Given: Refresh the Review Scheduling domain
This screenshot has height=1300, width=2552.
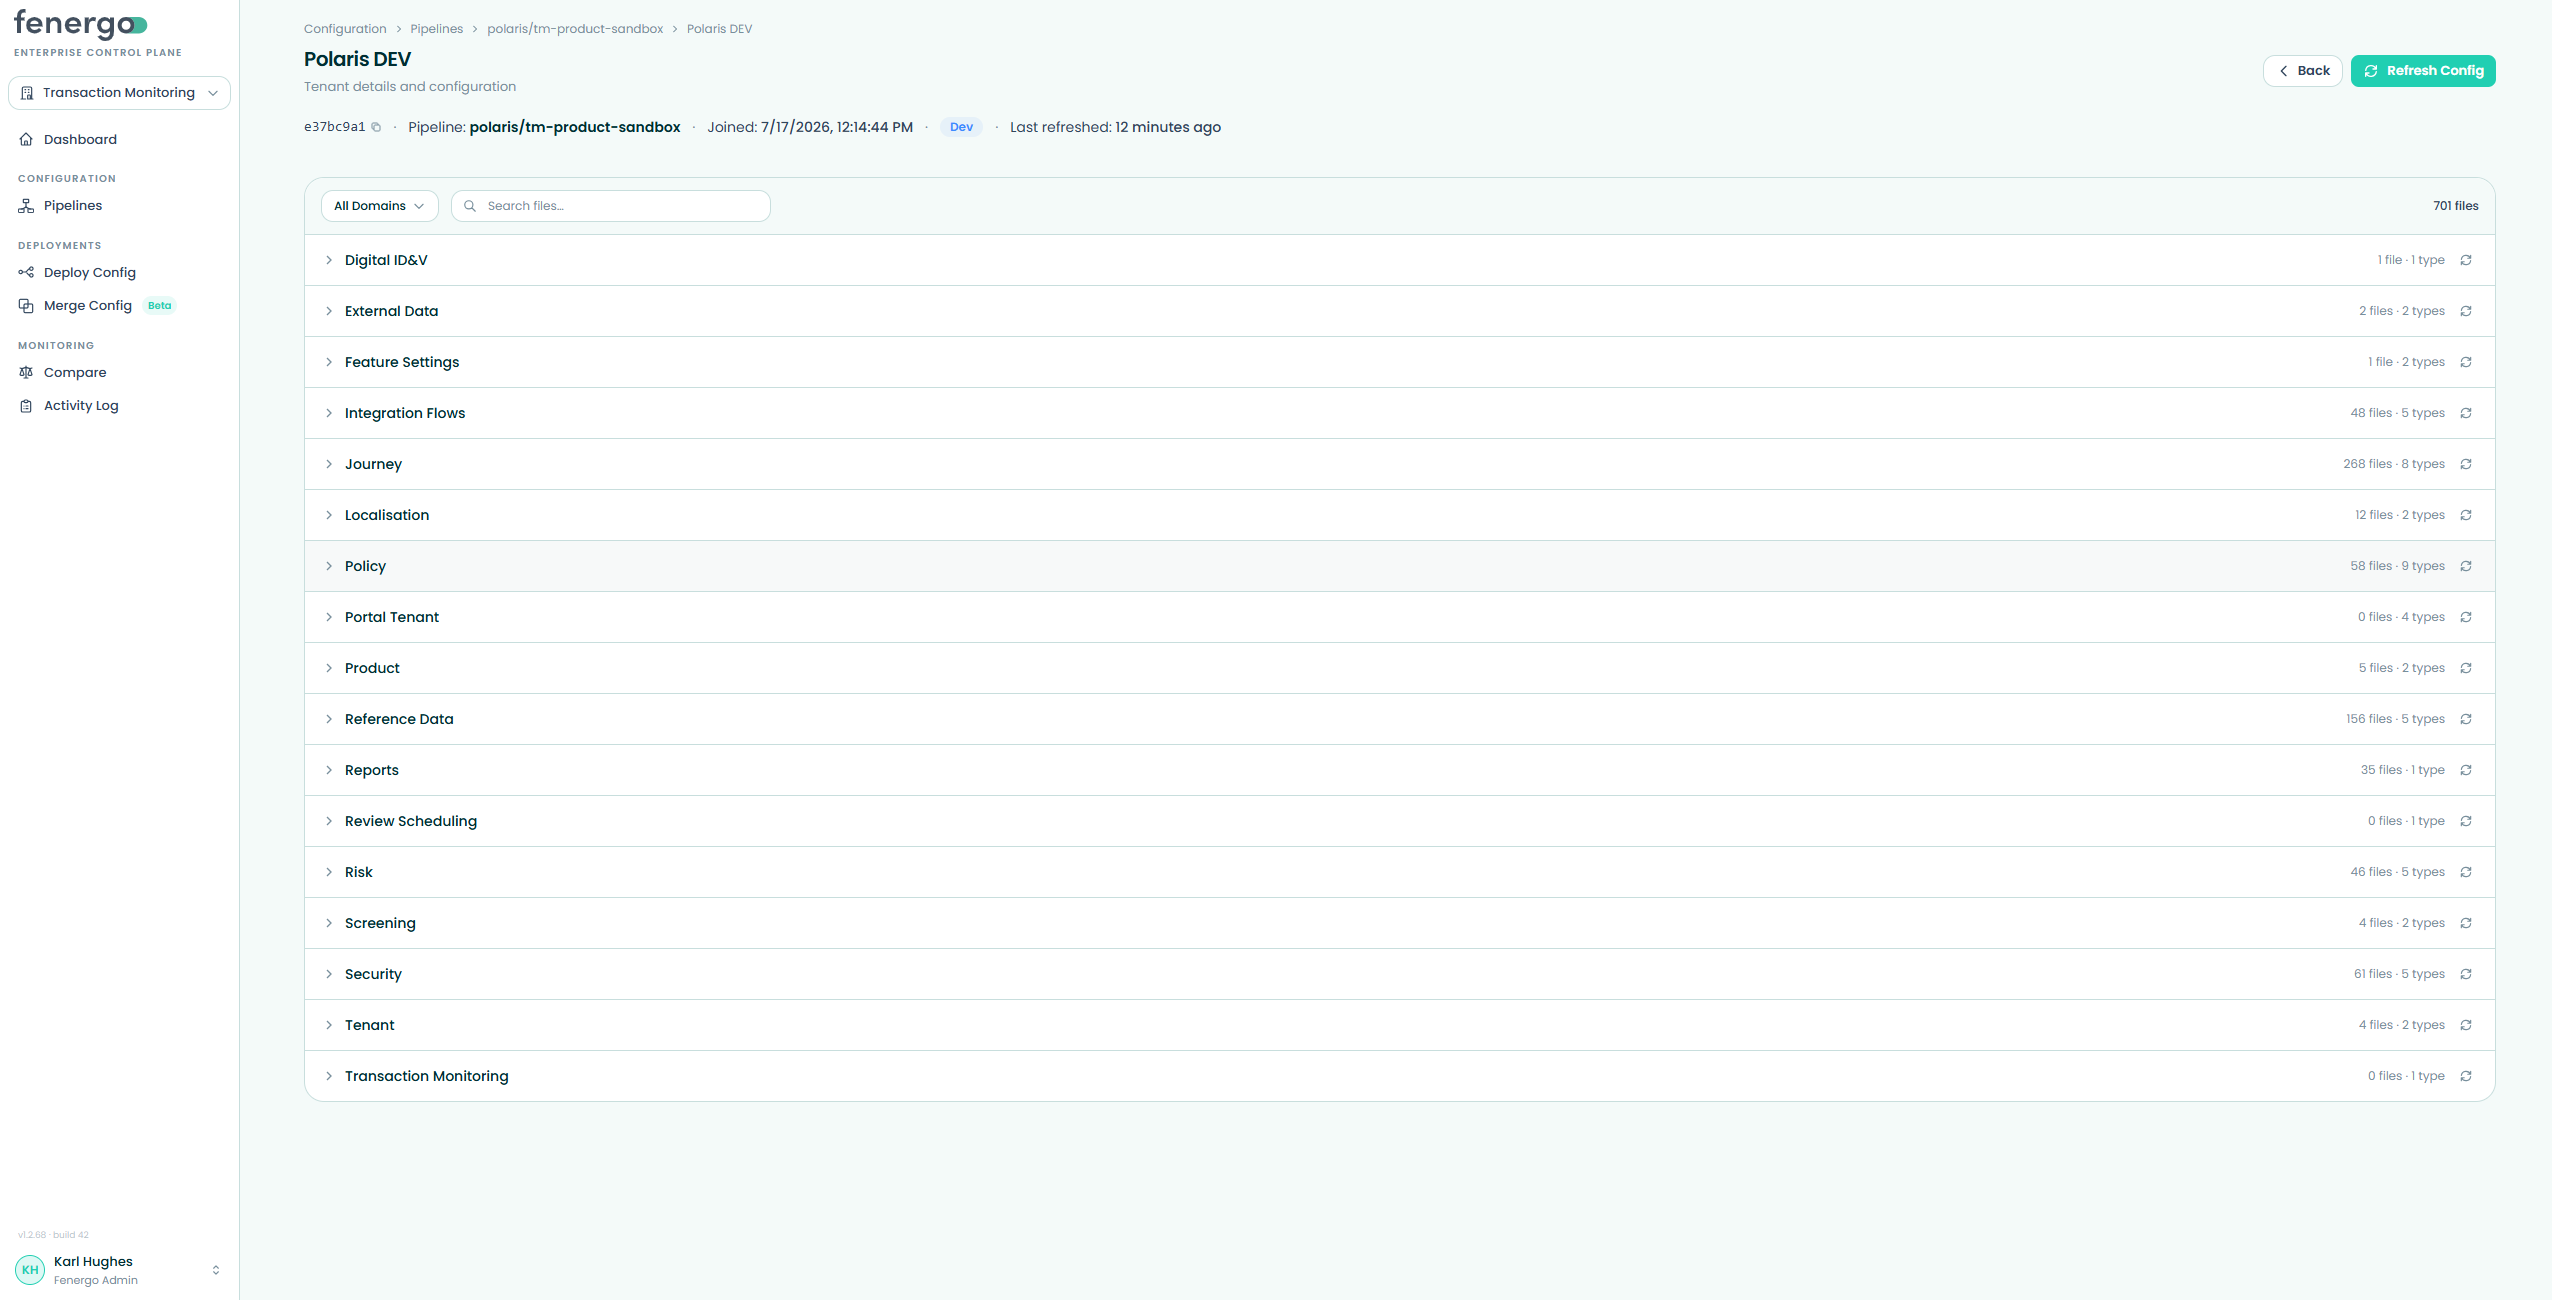Looking at the screenshot, I should click(x=2466, y=821).
